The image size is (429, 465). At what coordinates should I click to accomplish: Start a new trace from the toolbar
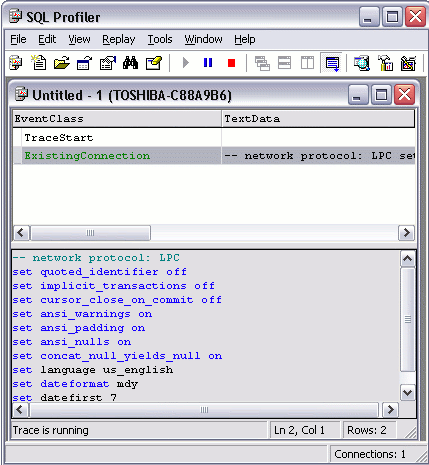click(16, 63)
